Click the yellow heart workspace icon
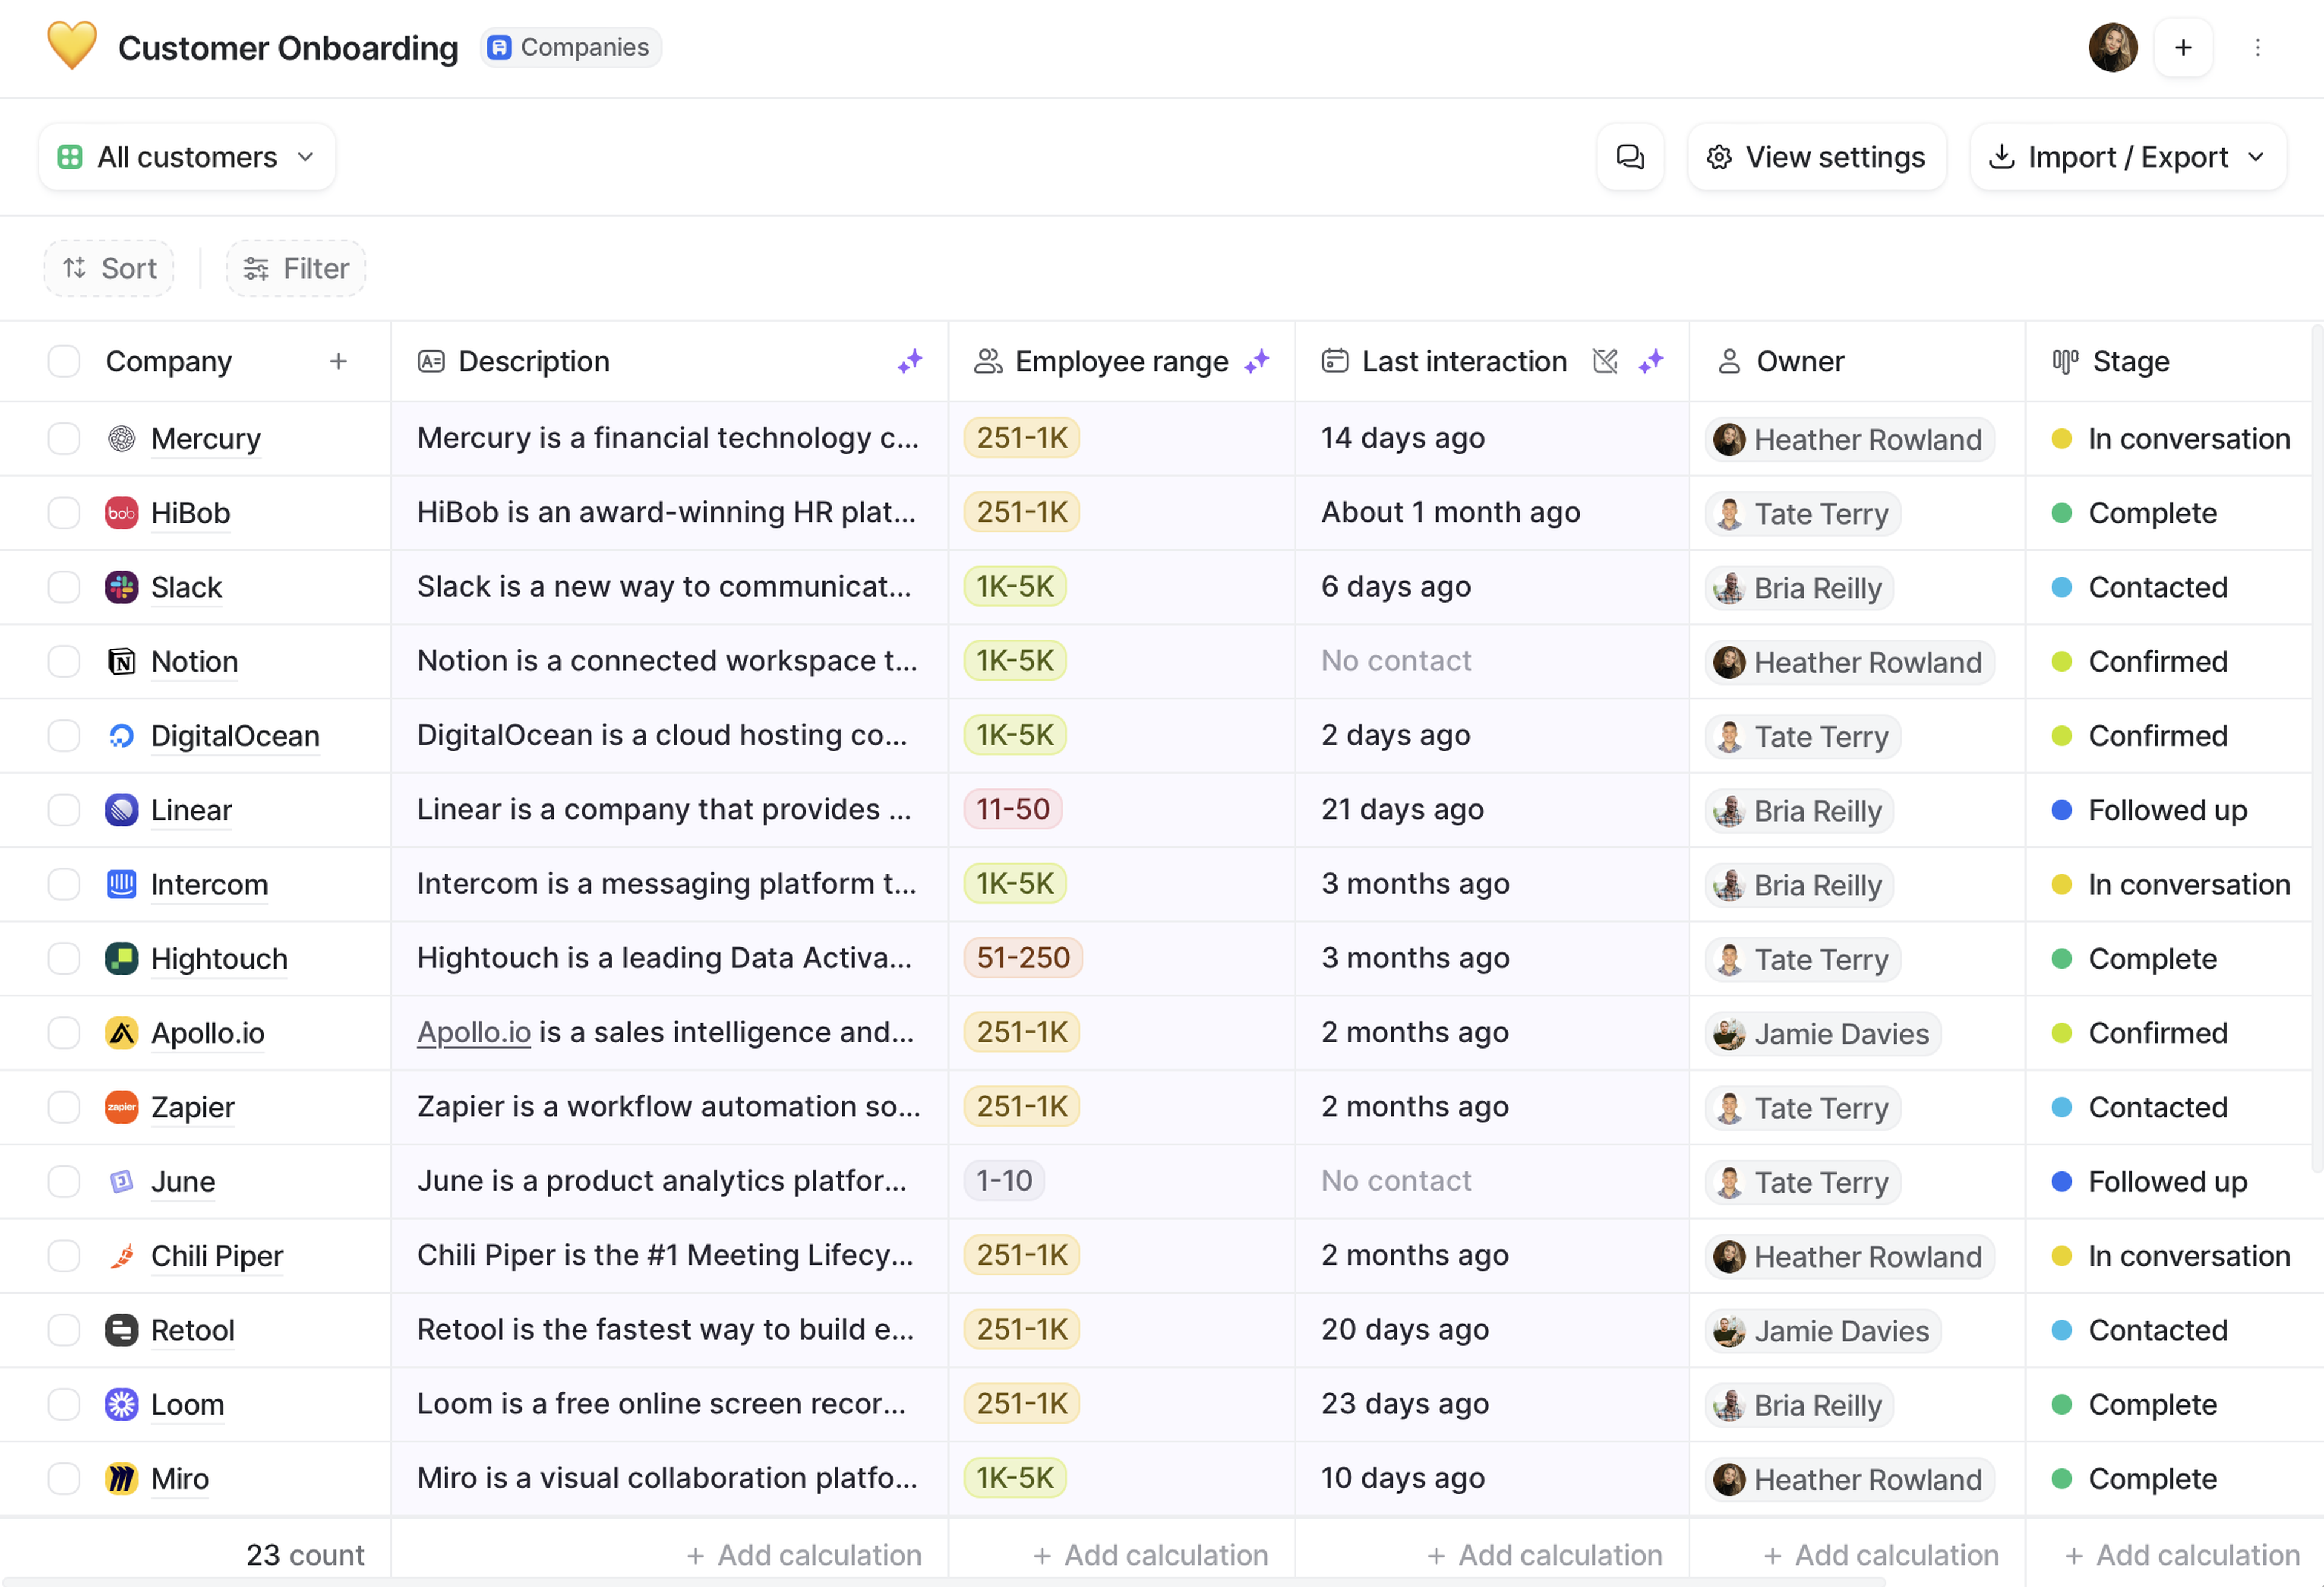 [72, 46]
